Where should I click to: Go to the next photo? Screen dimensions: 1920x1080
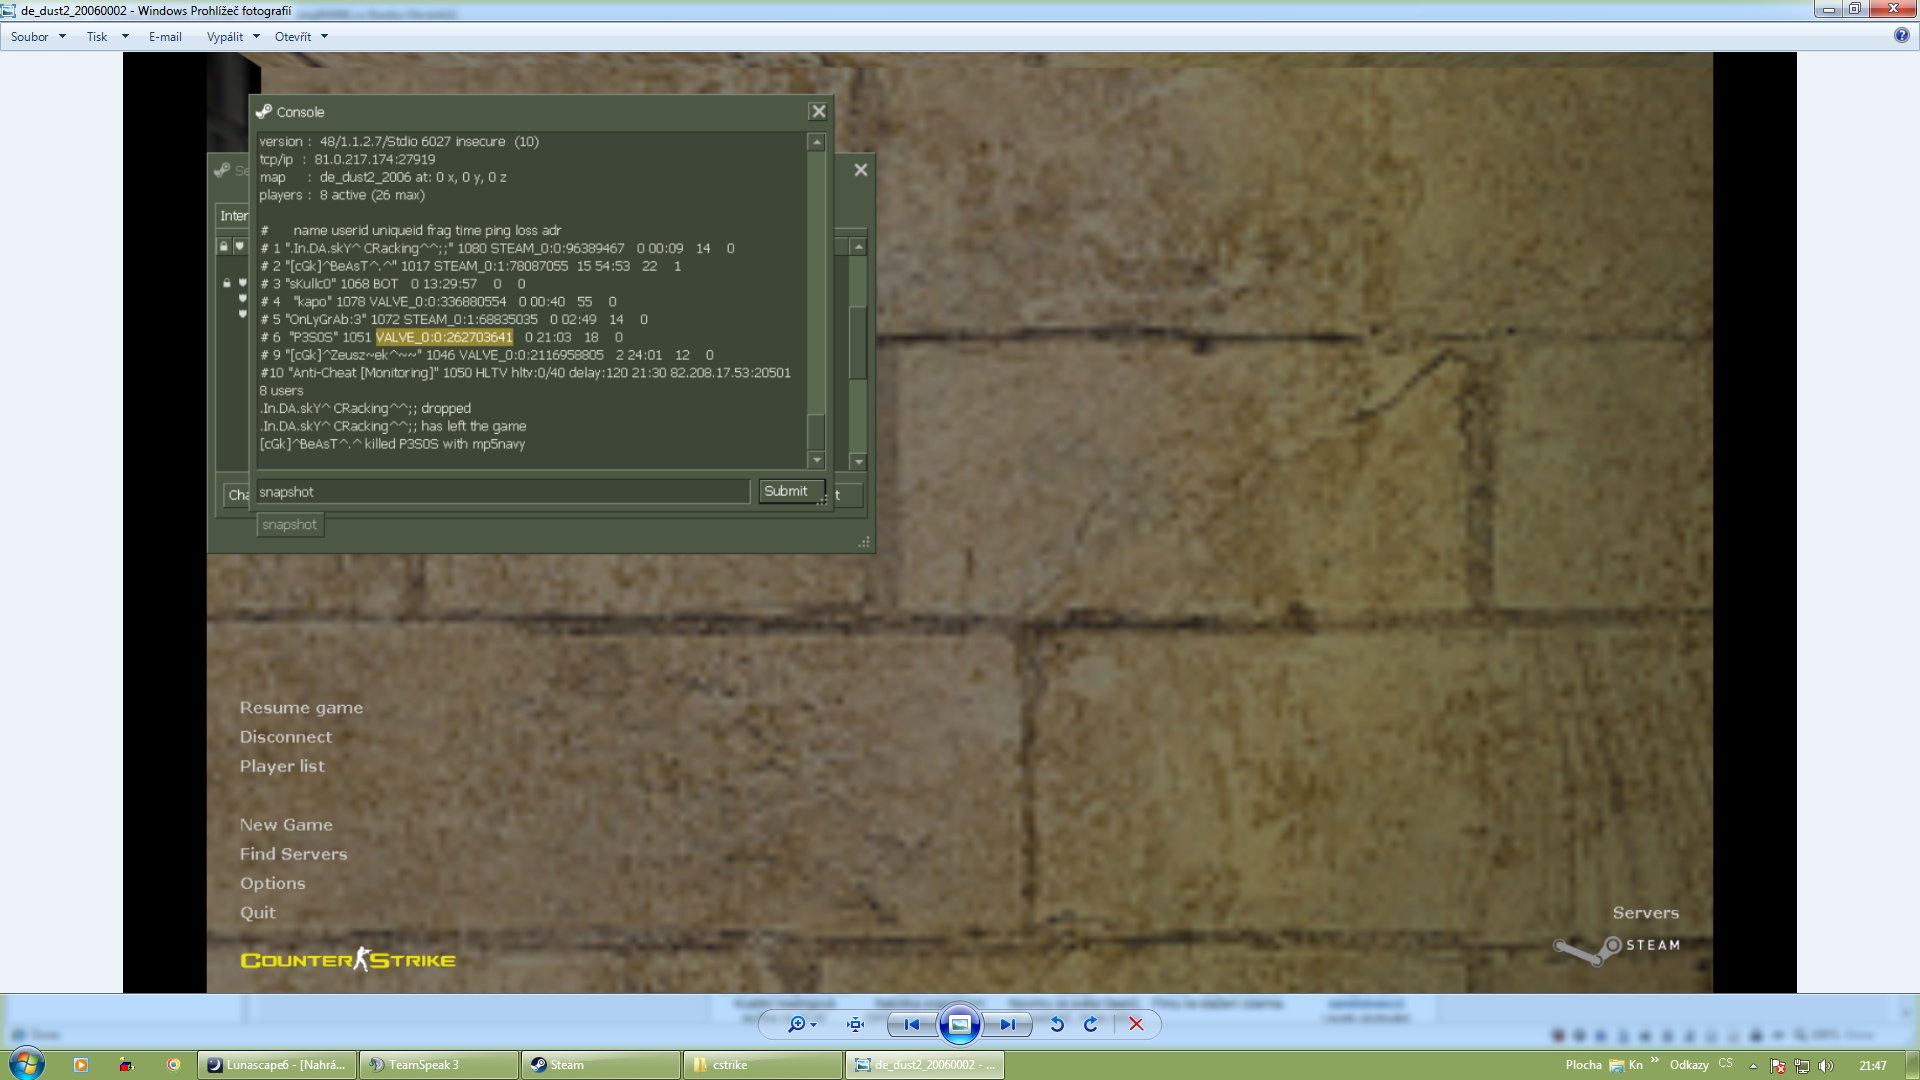coord(1007,1024)
